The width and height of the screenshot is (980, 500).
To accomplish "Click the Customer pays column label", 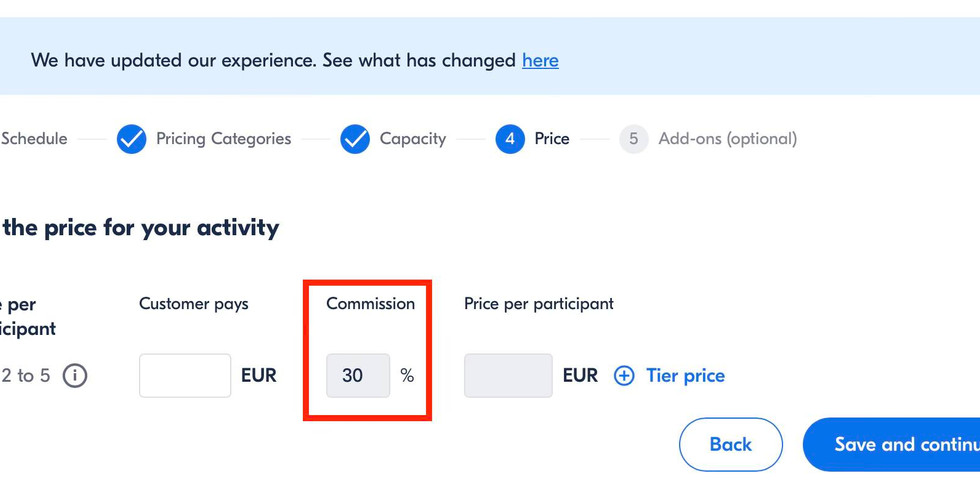I will pyautogui.click(x=193, y=304).
